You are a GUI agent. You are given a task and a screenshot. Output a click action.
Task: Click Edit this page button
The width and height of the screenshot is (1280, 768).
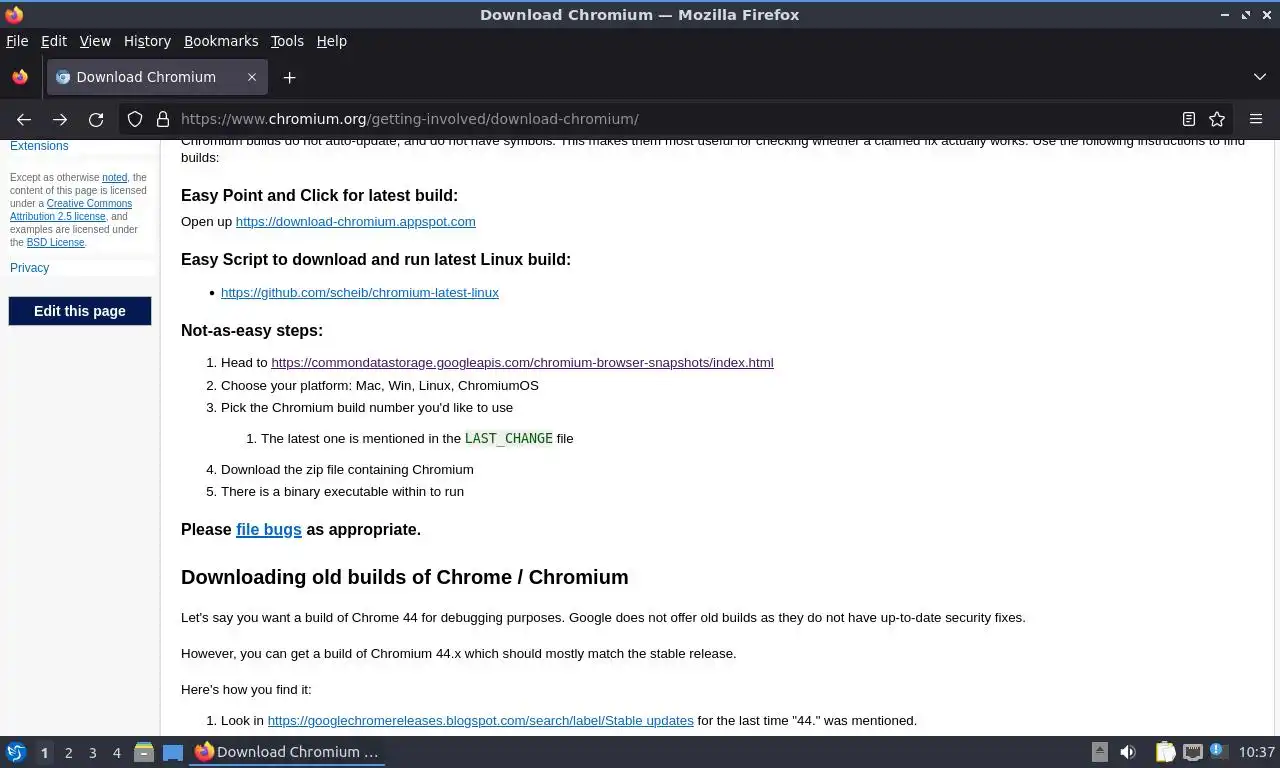(80, 311)
